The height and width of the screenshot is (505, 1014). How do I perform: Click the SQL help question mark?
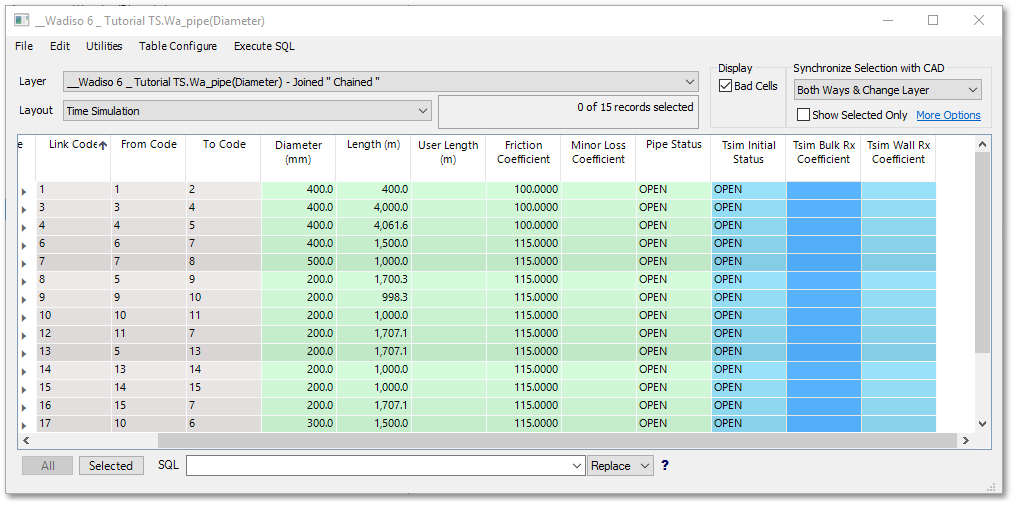point(665,465)
